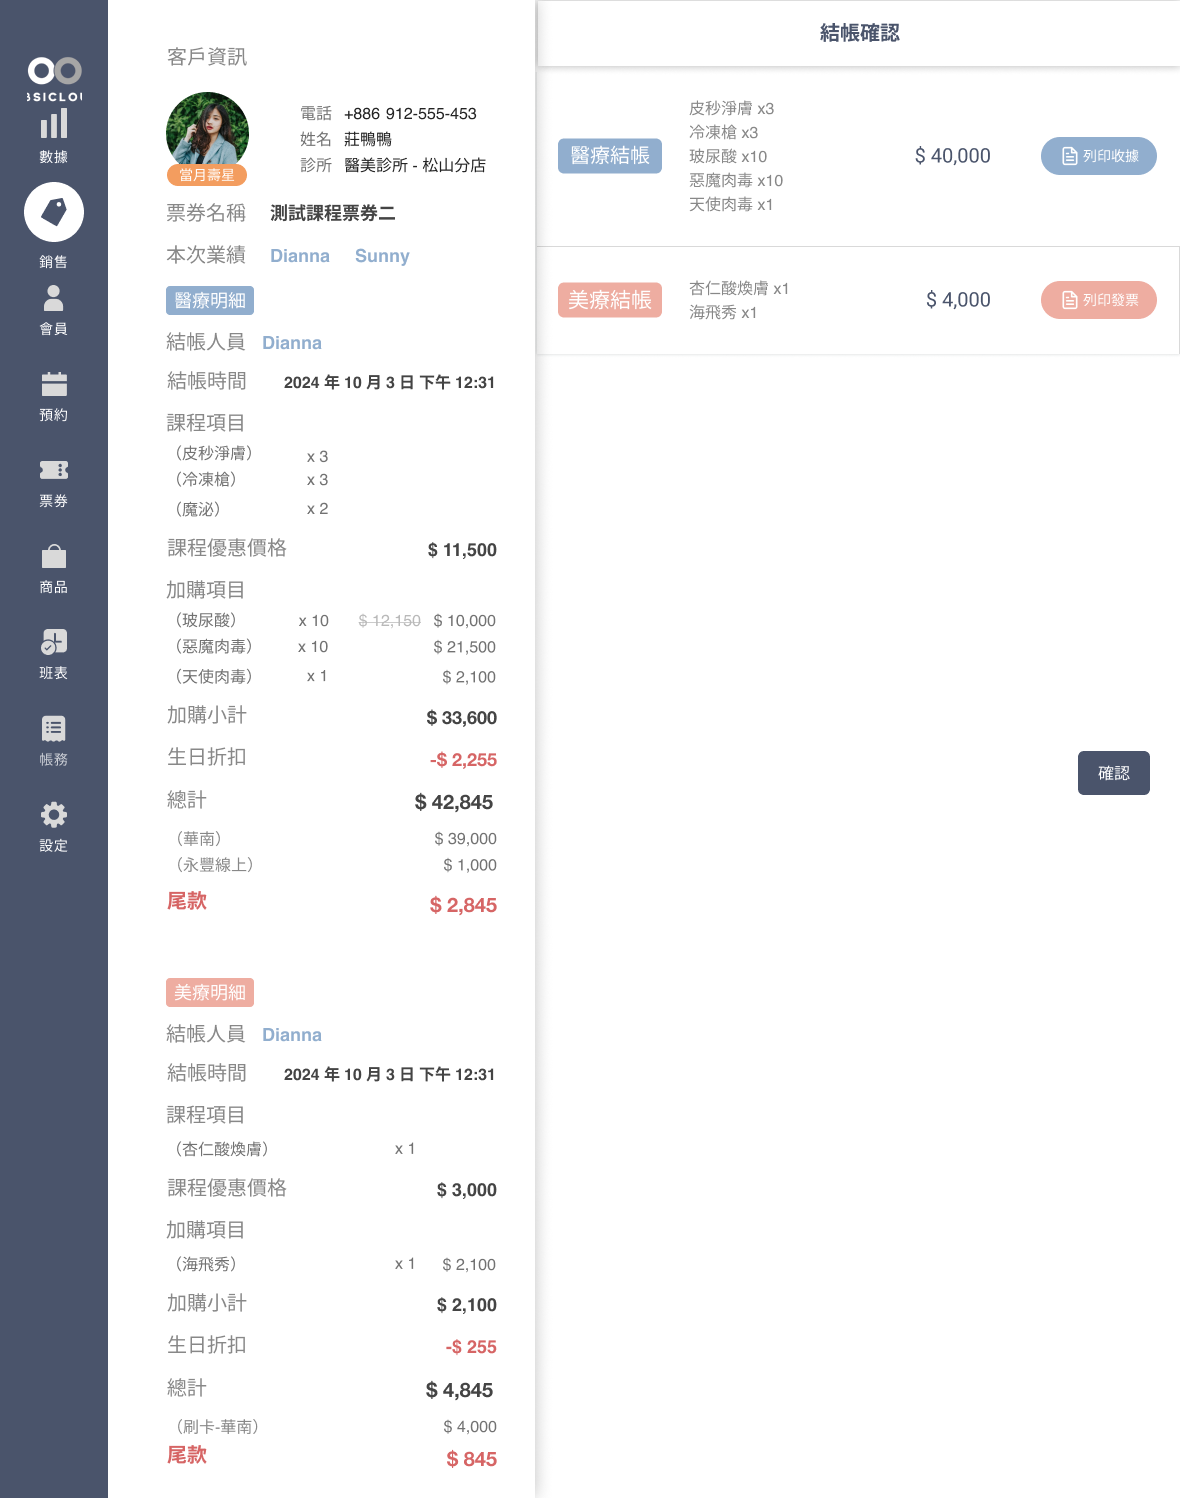
Task: Click the customer profile photo
Action: point(207,132)
